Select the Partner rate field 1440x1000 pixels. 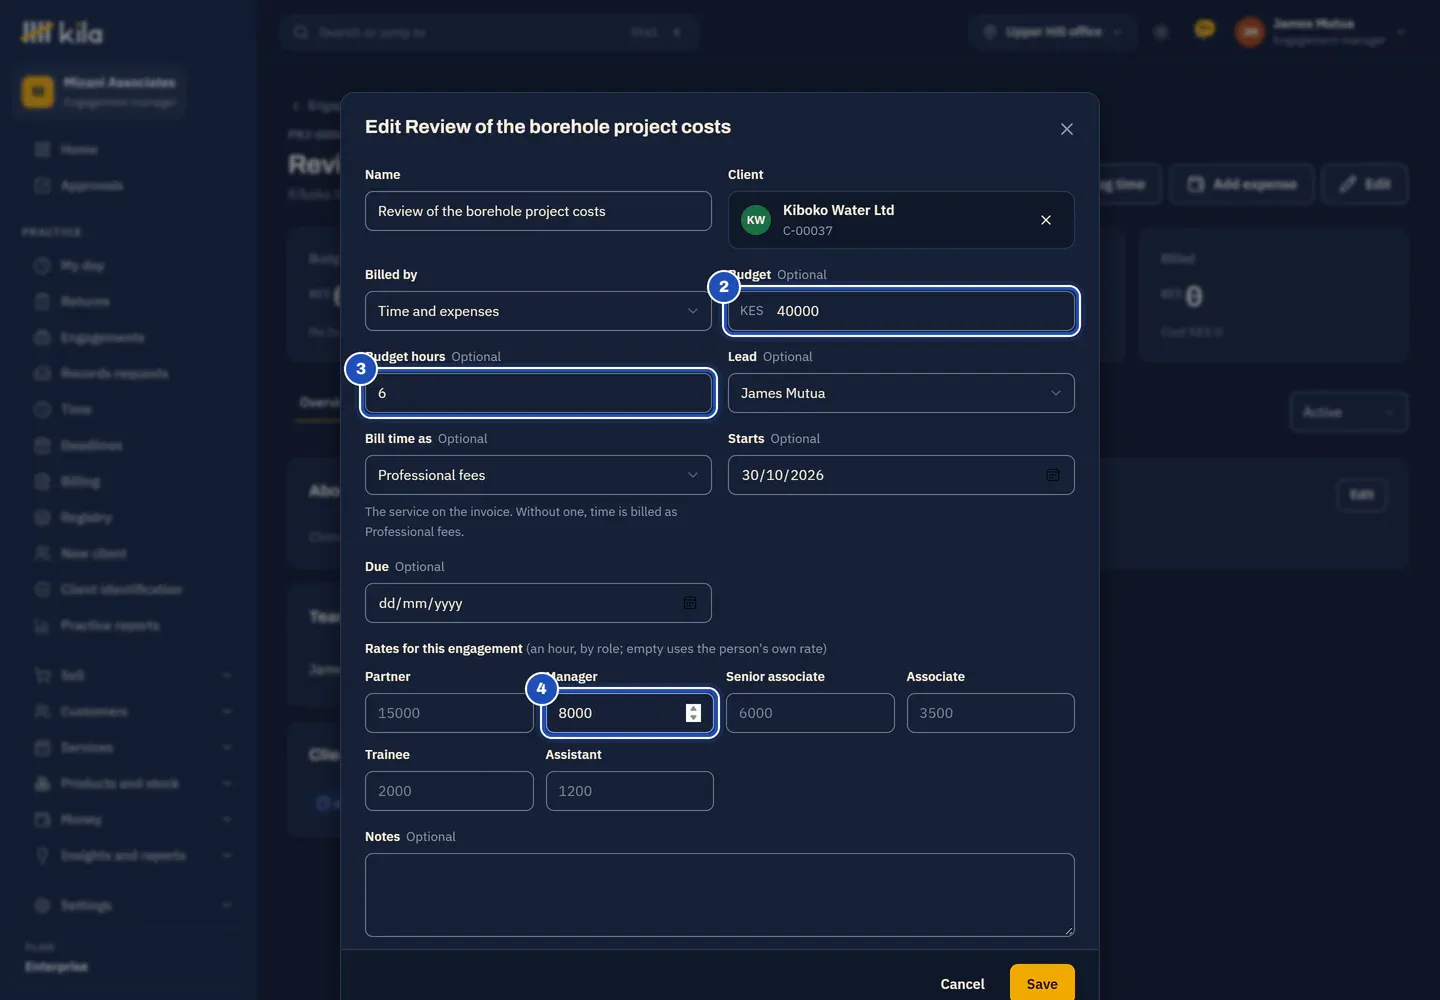click(449, 713)
